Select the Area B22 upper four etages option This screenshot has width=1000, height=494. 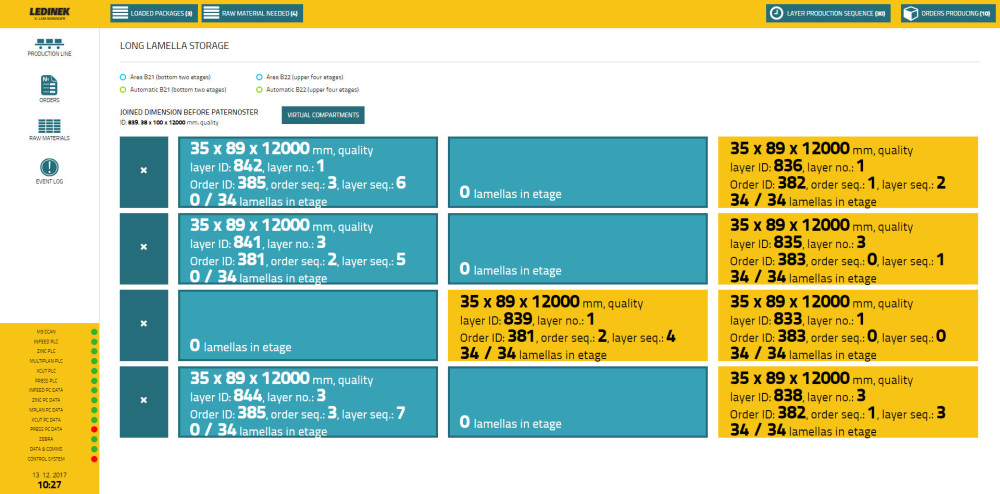[259, 76]
